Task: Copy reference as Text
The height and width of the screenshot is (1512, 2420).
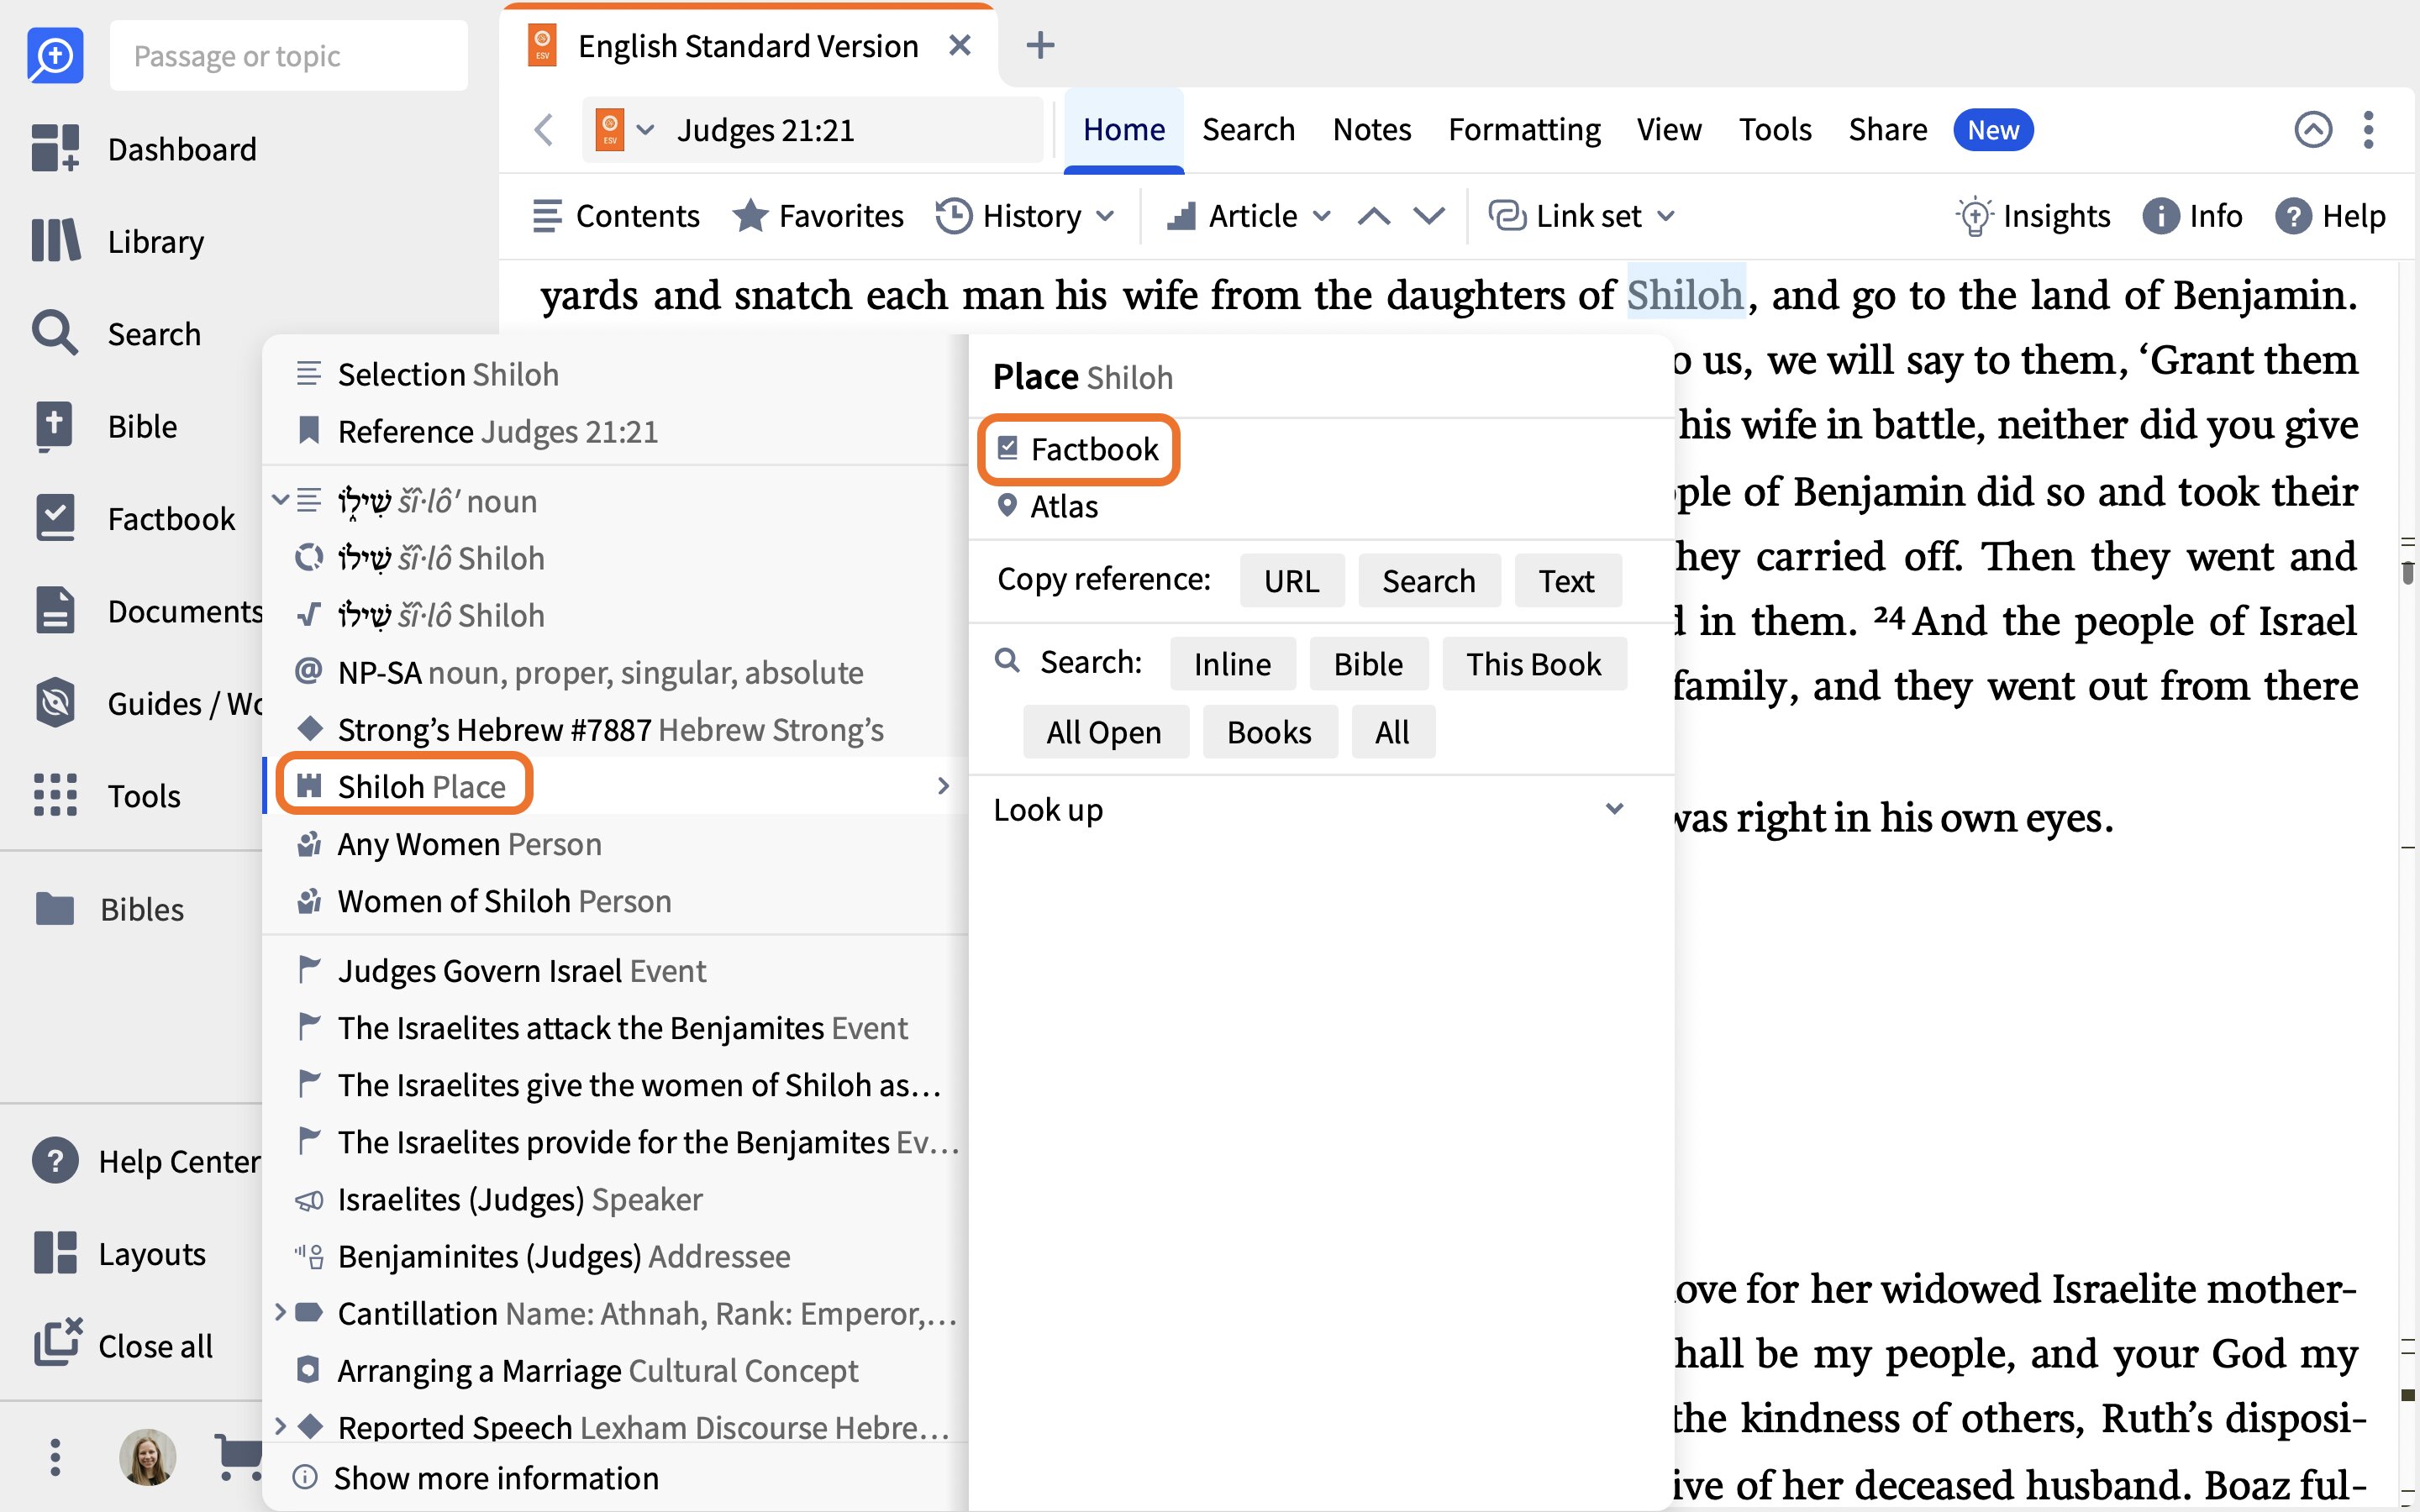Action: pos(1566,580)
